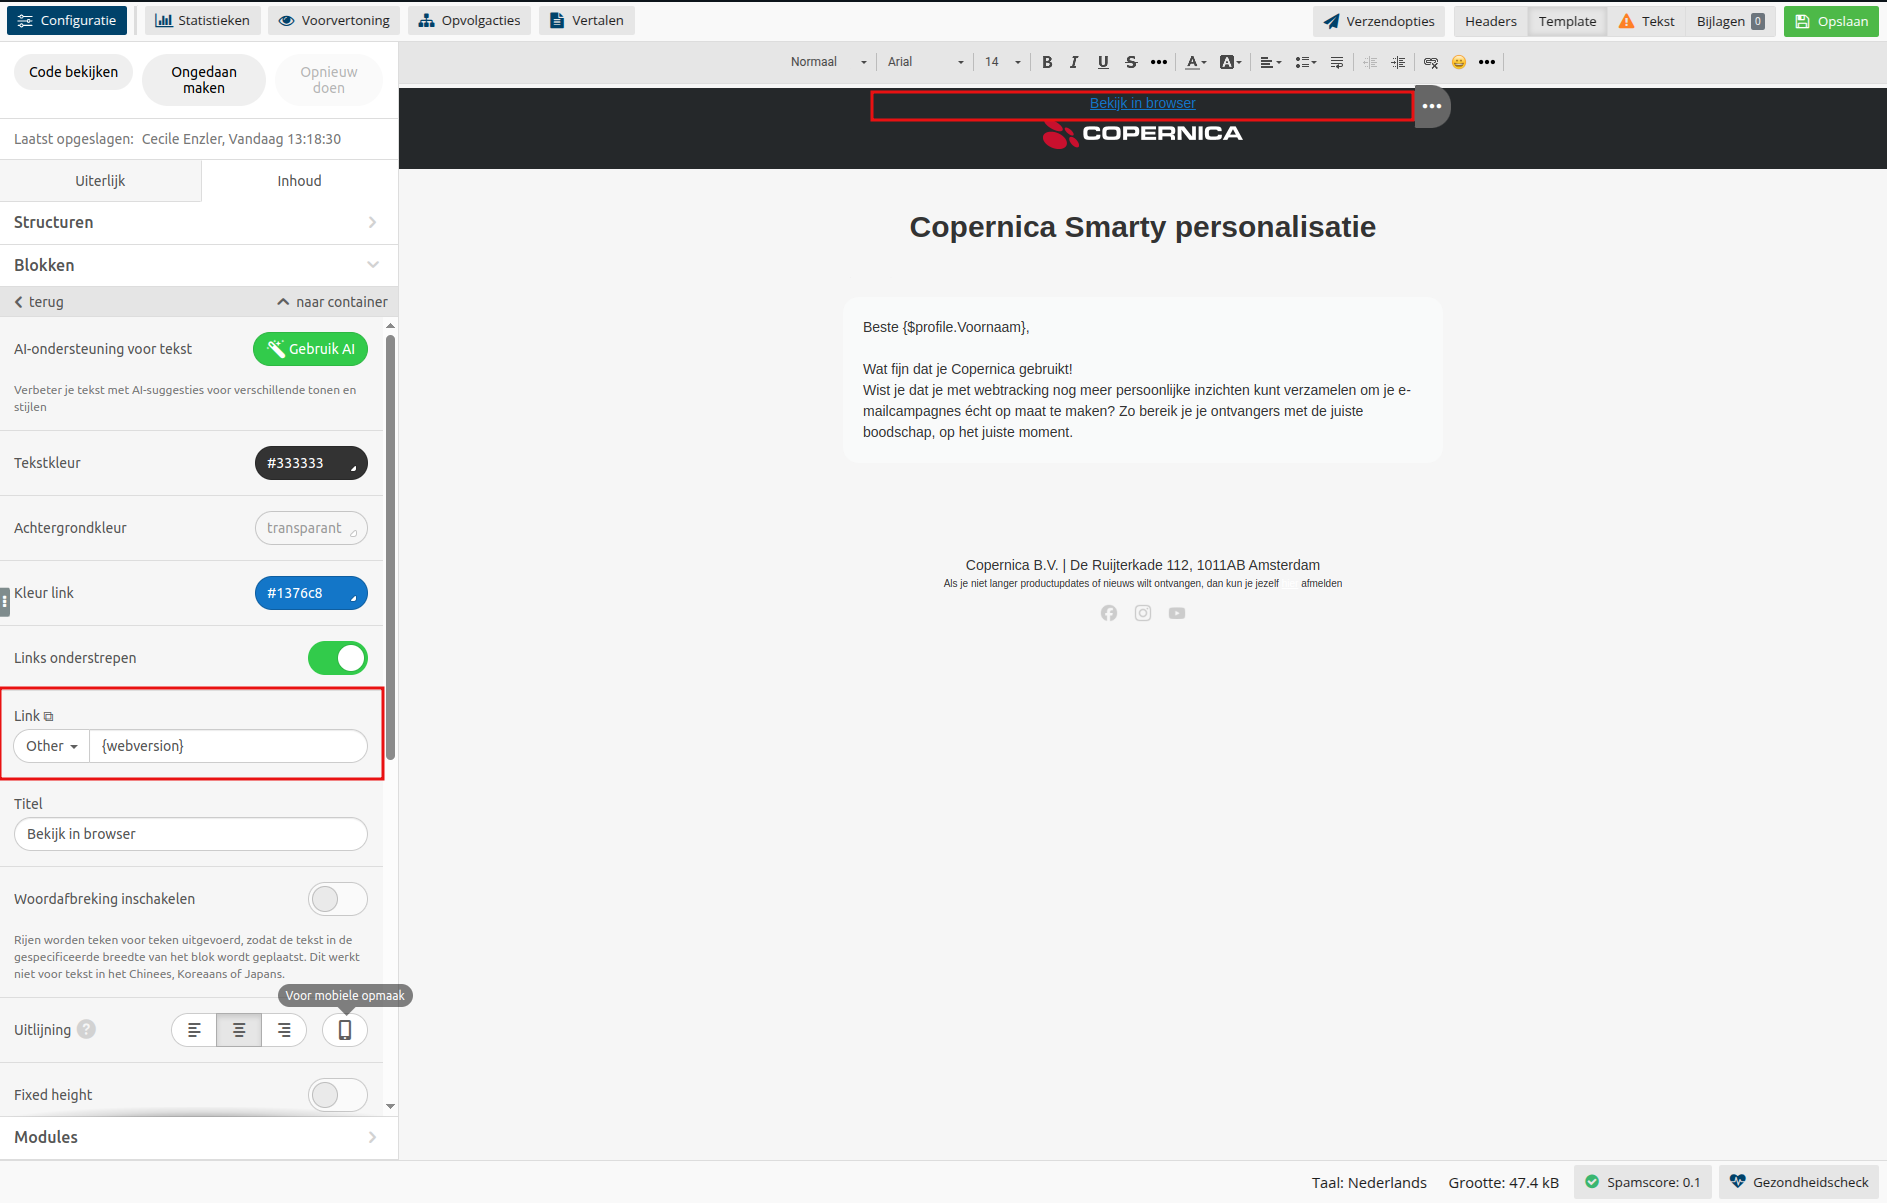Center-align the text block
This screenshot has height=1203, width=1887.
239,1030
